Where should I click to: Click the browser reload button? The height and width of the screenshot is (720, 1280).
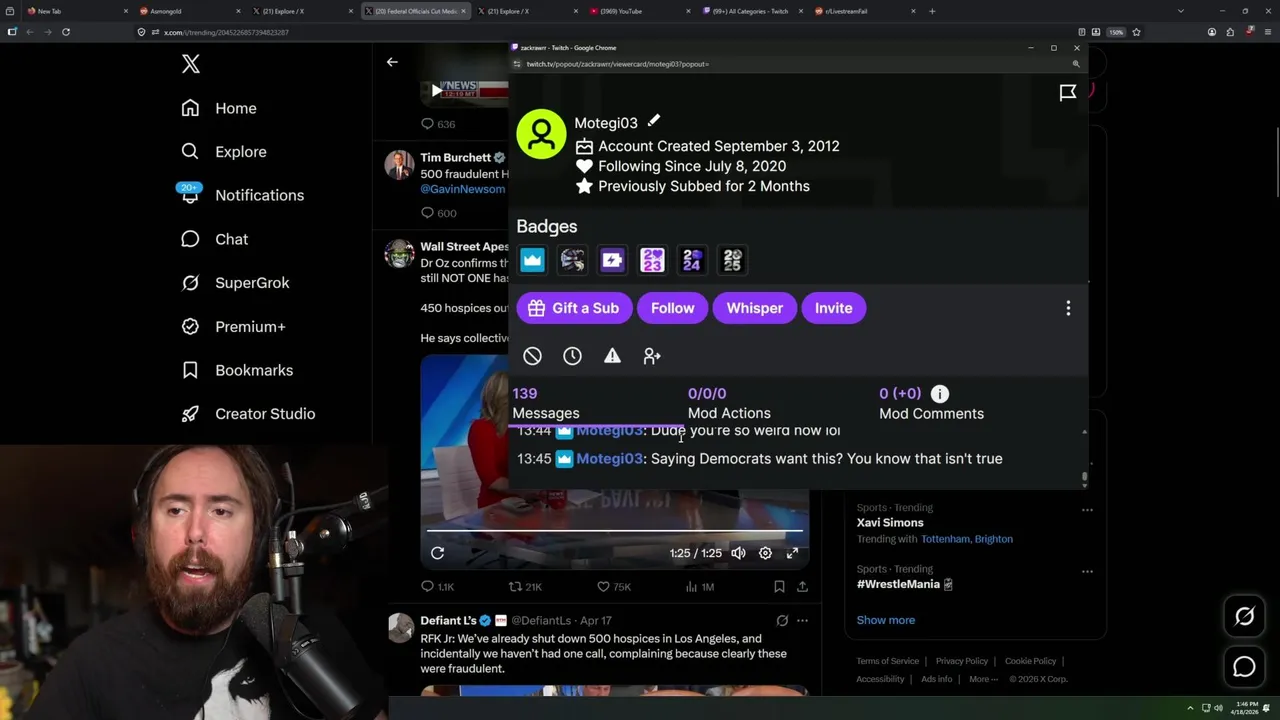pos(65,32)
